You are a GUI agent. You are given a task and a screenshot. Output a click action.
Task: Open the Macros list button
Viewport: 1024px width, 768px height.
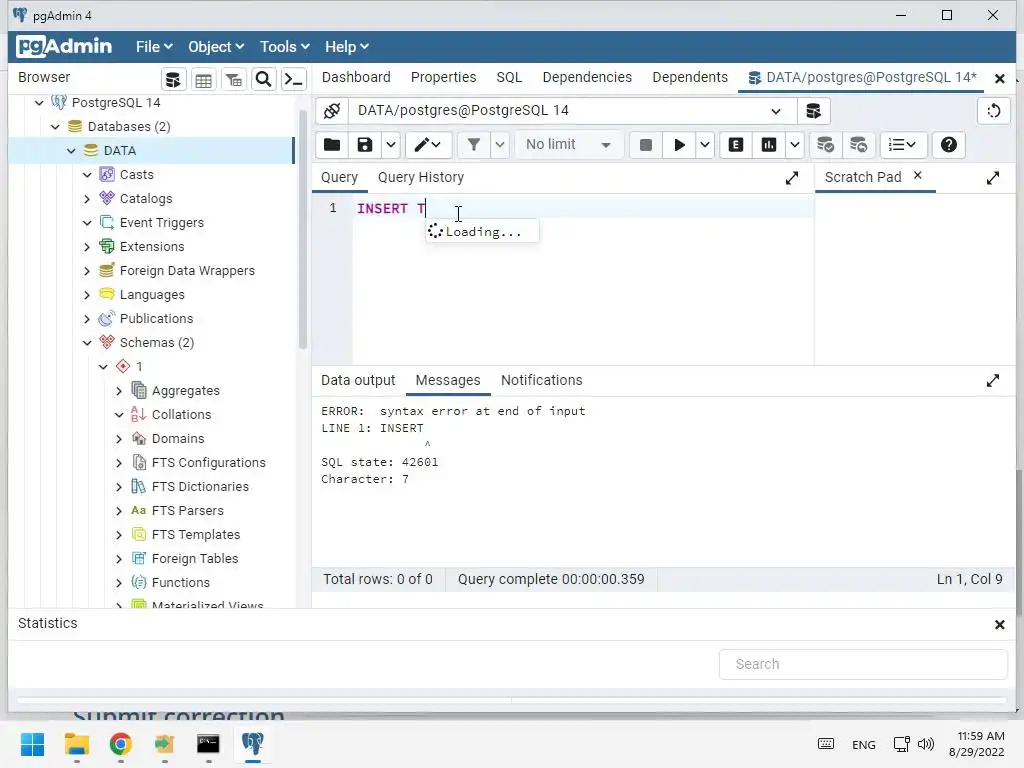[x=903, y=144]
